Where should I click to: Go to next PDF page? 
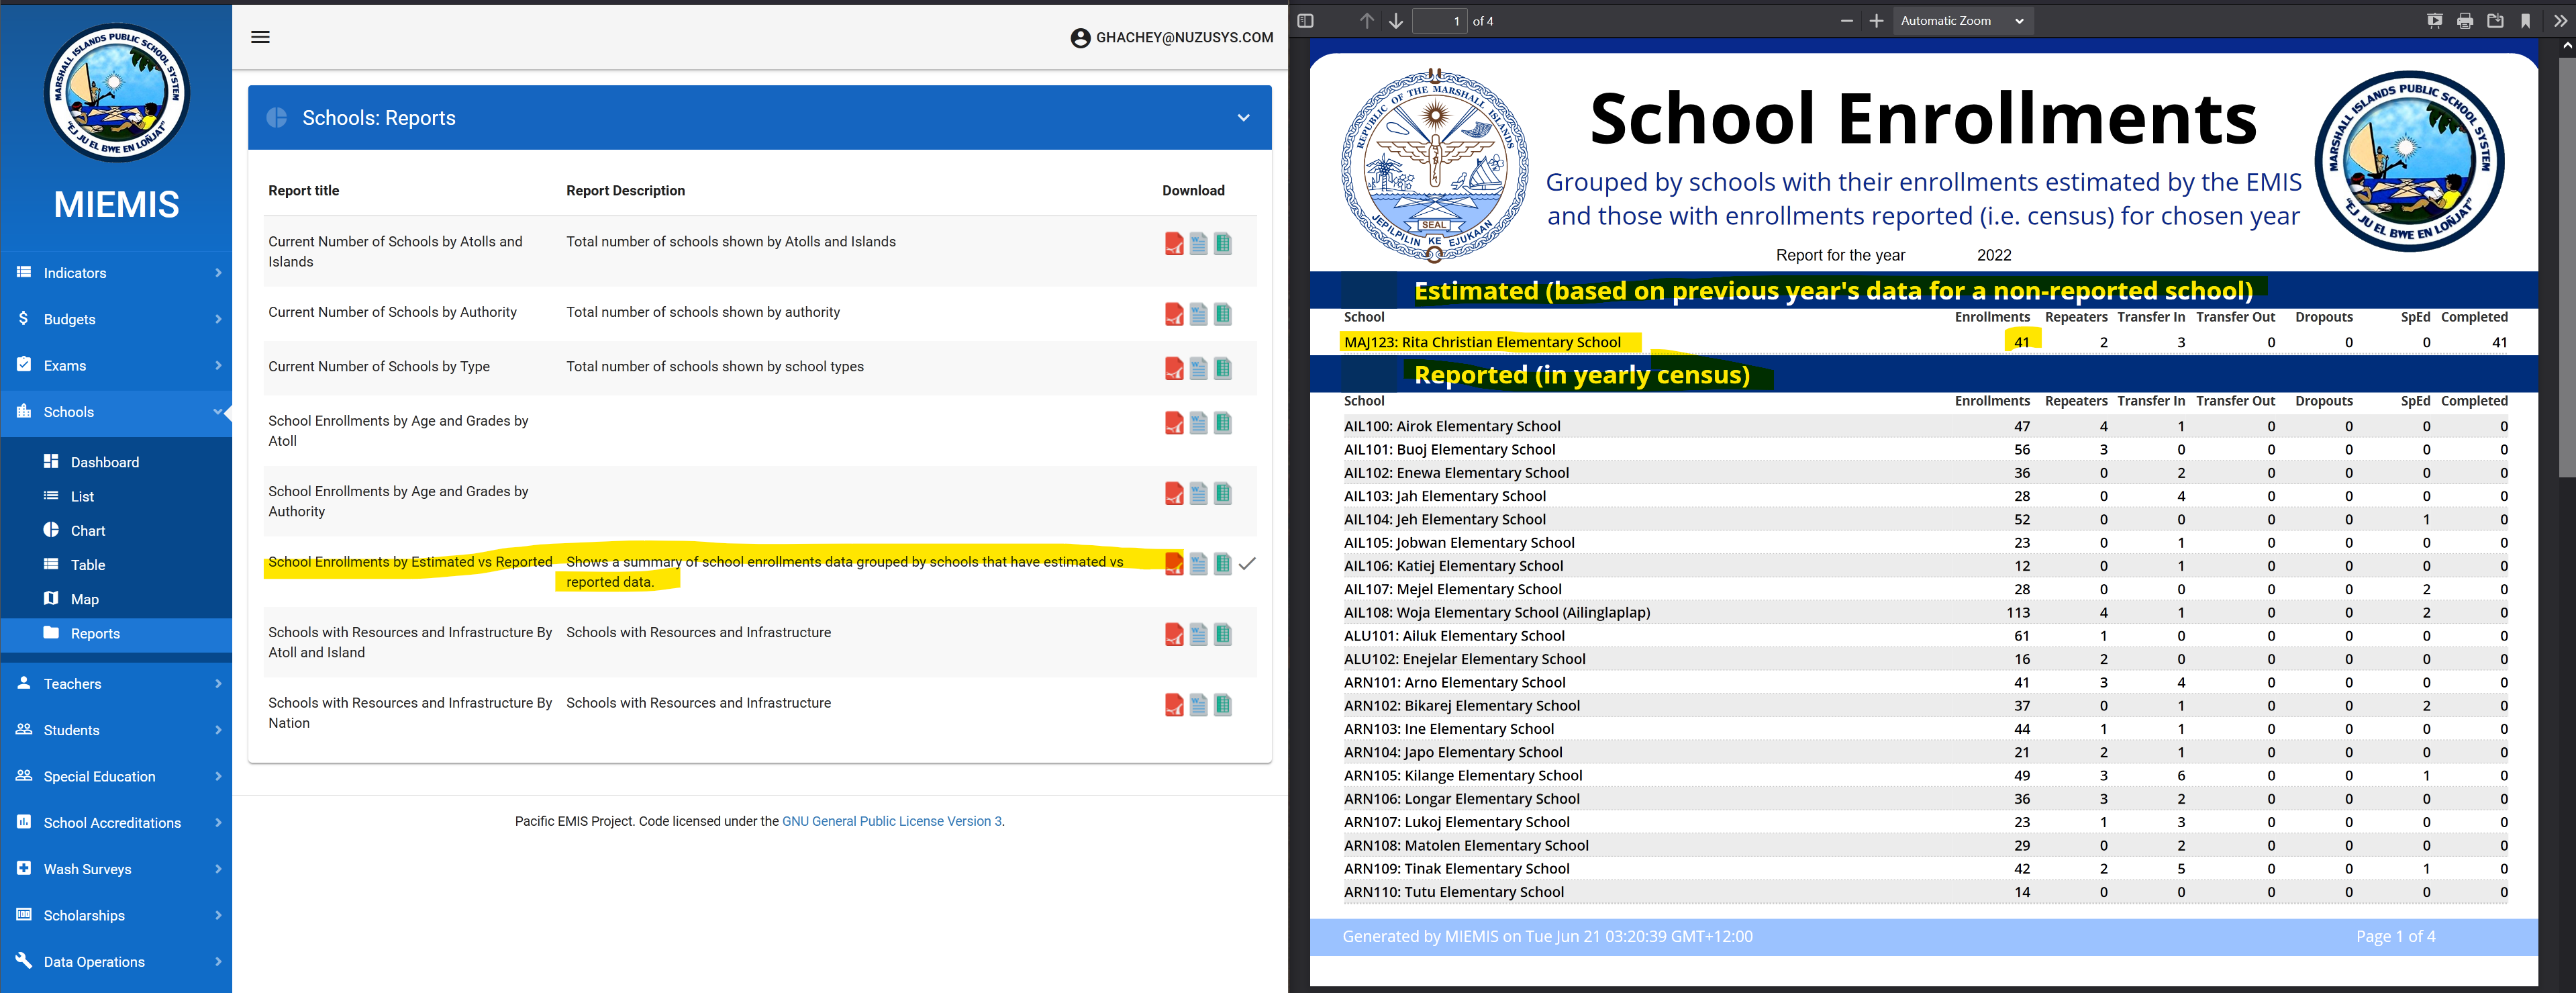click(x=1396, y=21)
